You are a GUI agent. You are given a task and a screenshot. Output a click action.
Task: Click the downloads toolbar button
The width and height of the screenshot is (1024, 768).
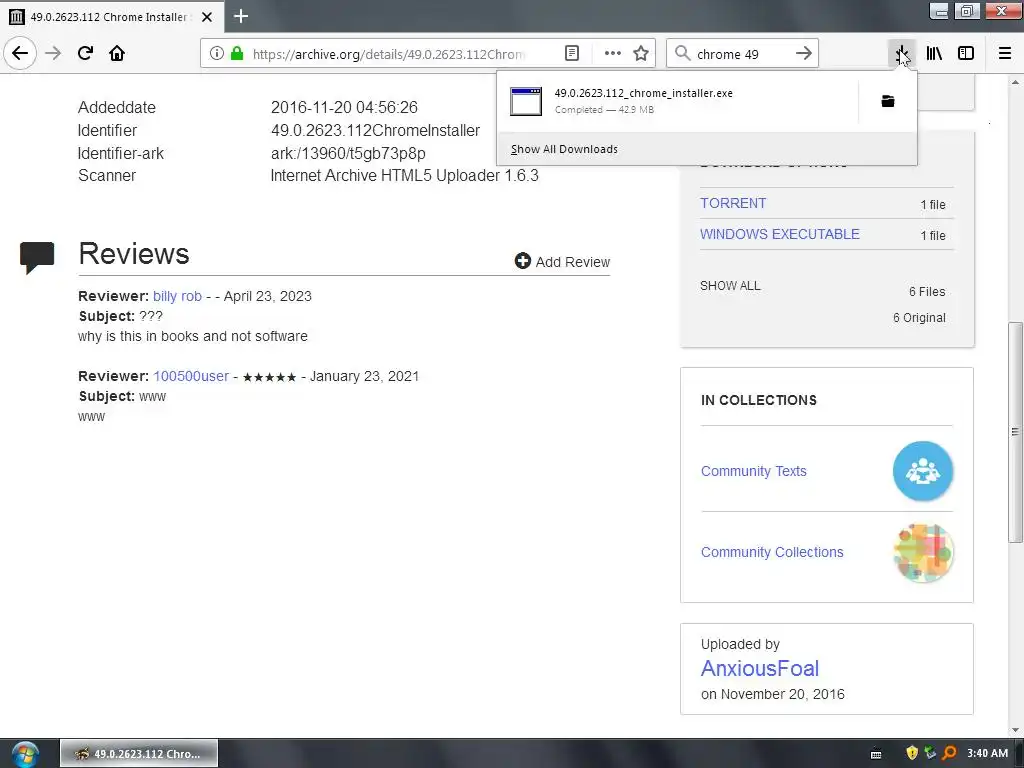click(902, 54)
